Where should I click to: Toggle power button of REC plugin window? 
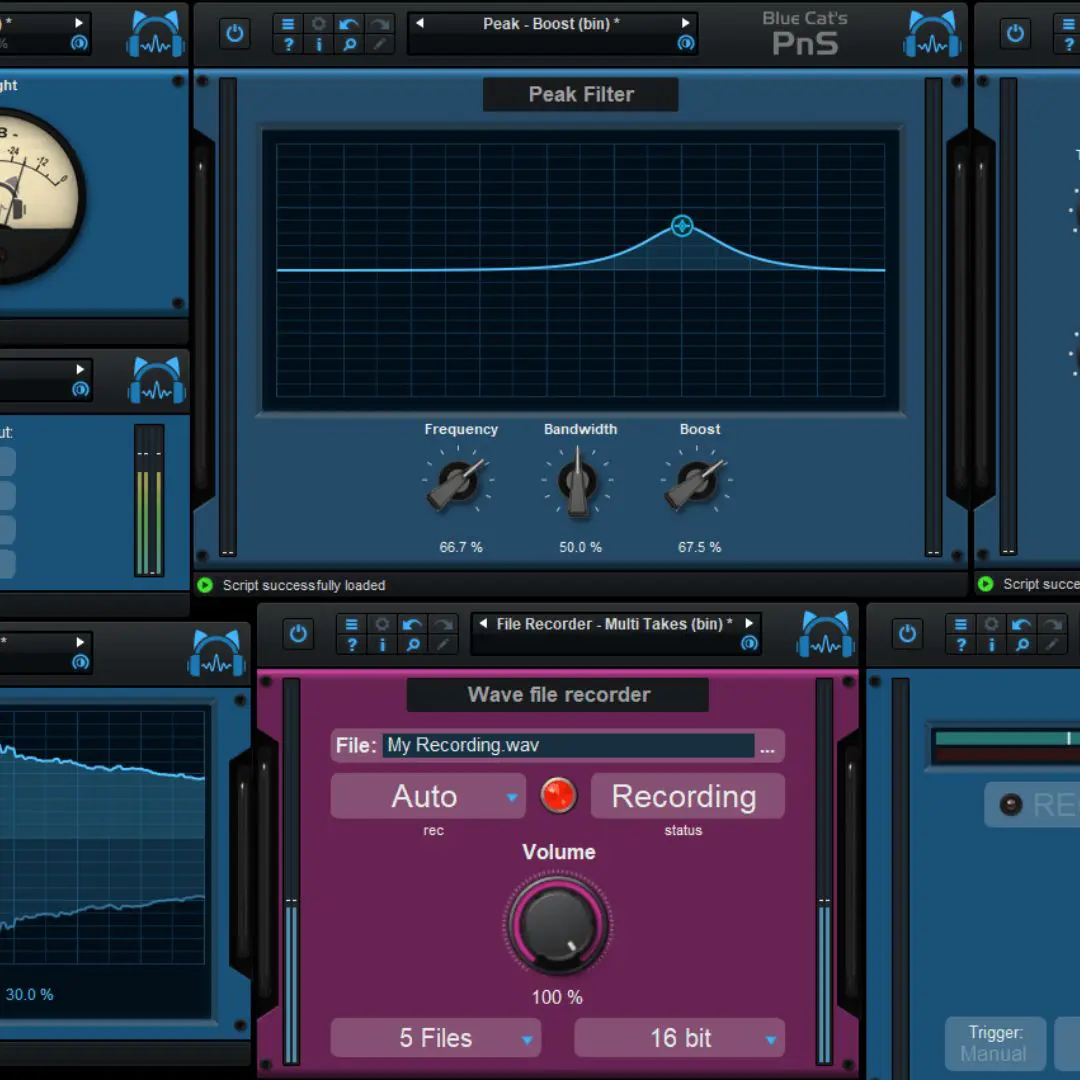click(906, 633)
